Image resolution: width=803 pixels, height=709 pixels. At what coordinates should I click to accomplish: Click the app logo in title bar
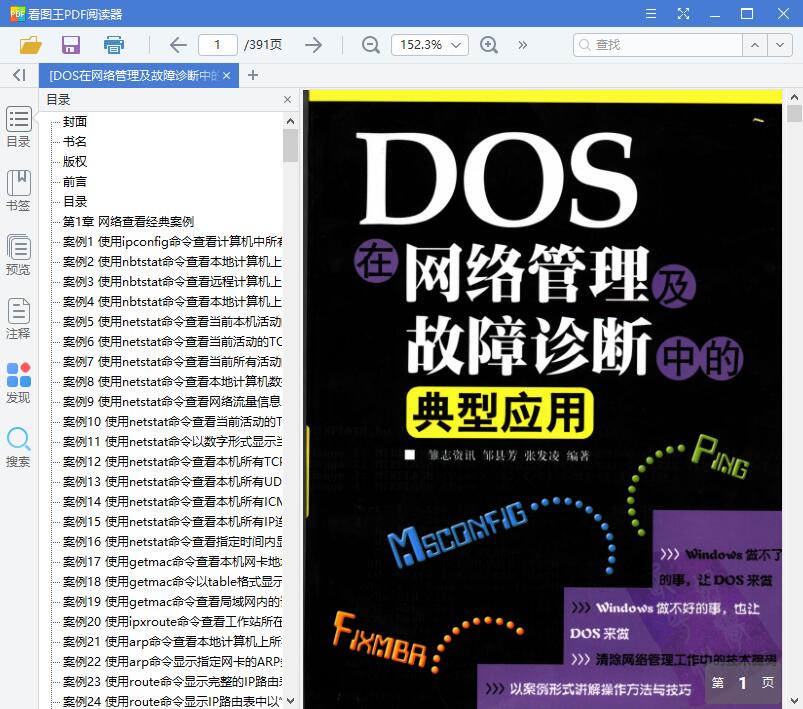(17, 14)
